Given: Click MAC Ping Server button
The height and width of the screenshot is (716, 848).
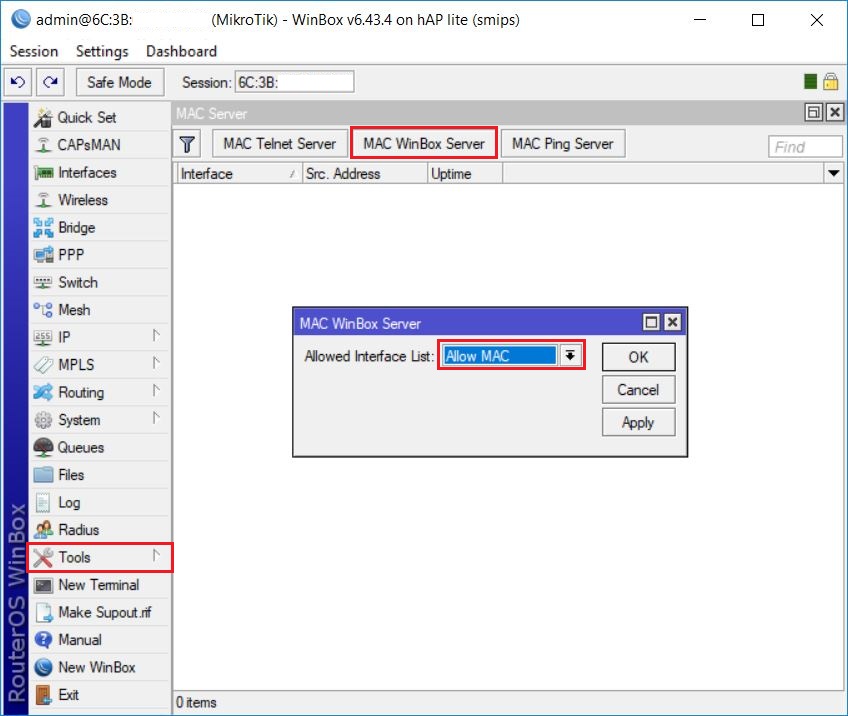Looking at the screenshot, I should pyautogui.click(x=563, y=144).
